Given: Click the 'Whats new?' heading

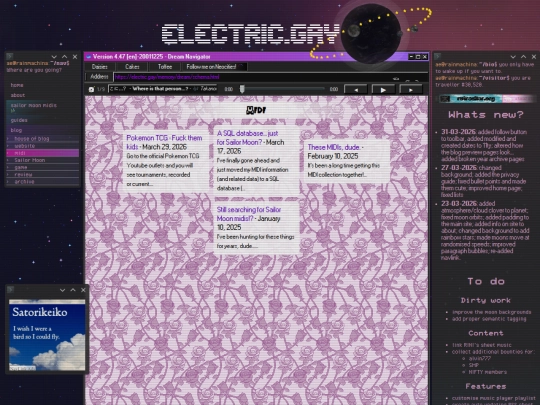Looking at the screenshot, I should coord(486,115).
